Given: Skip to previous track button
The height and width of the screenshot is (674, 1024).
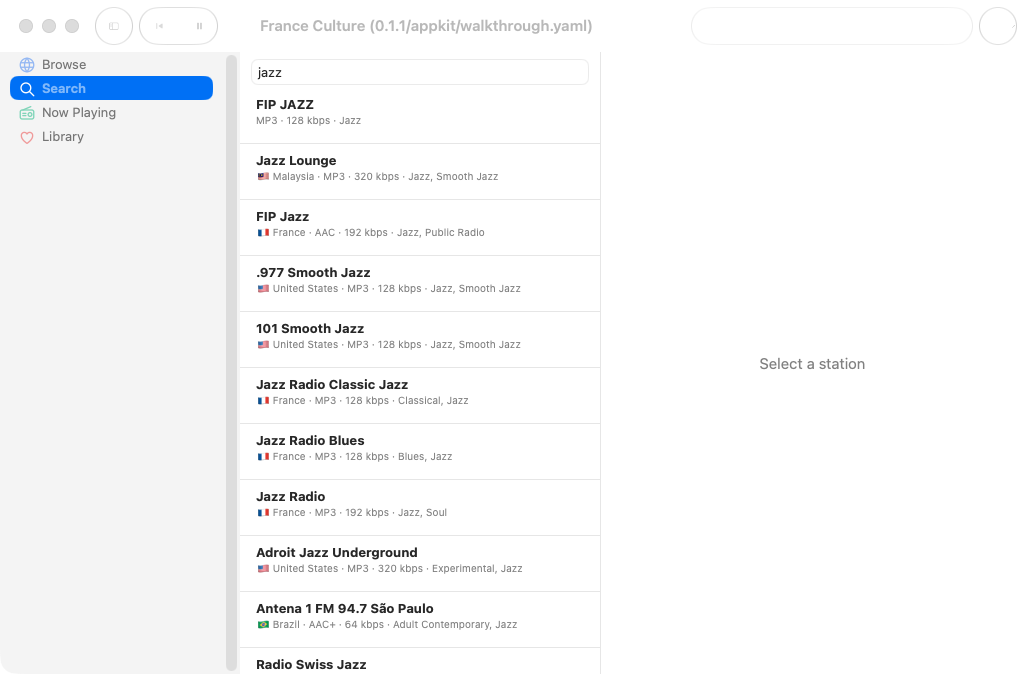Looking at the screenshot, I should pos(159,26).
